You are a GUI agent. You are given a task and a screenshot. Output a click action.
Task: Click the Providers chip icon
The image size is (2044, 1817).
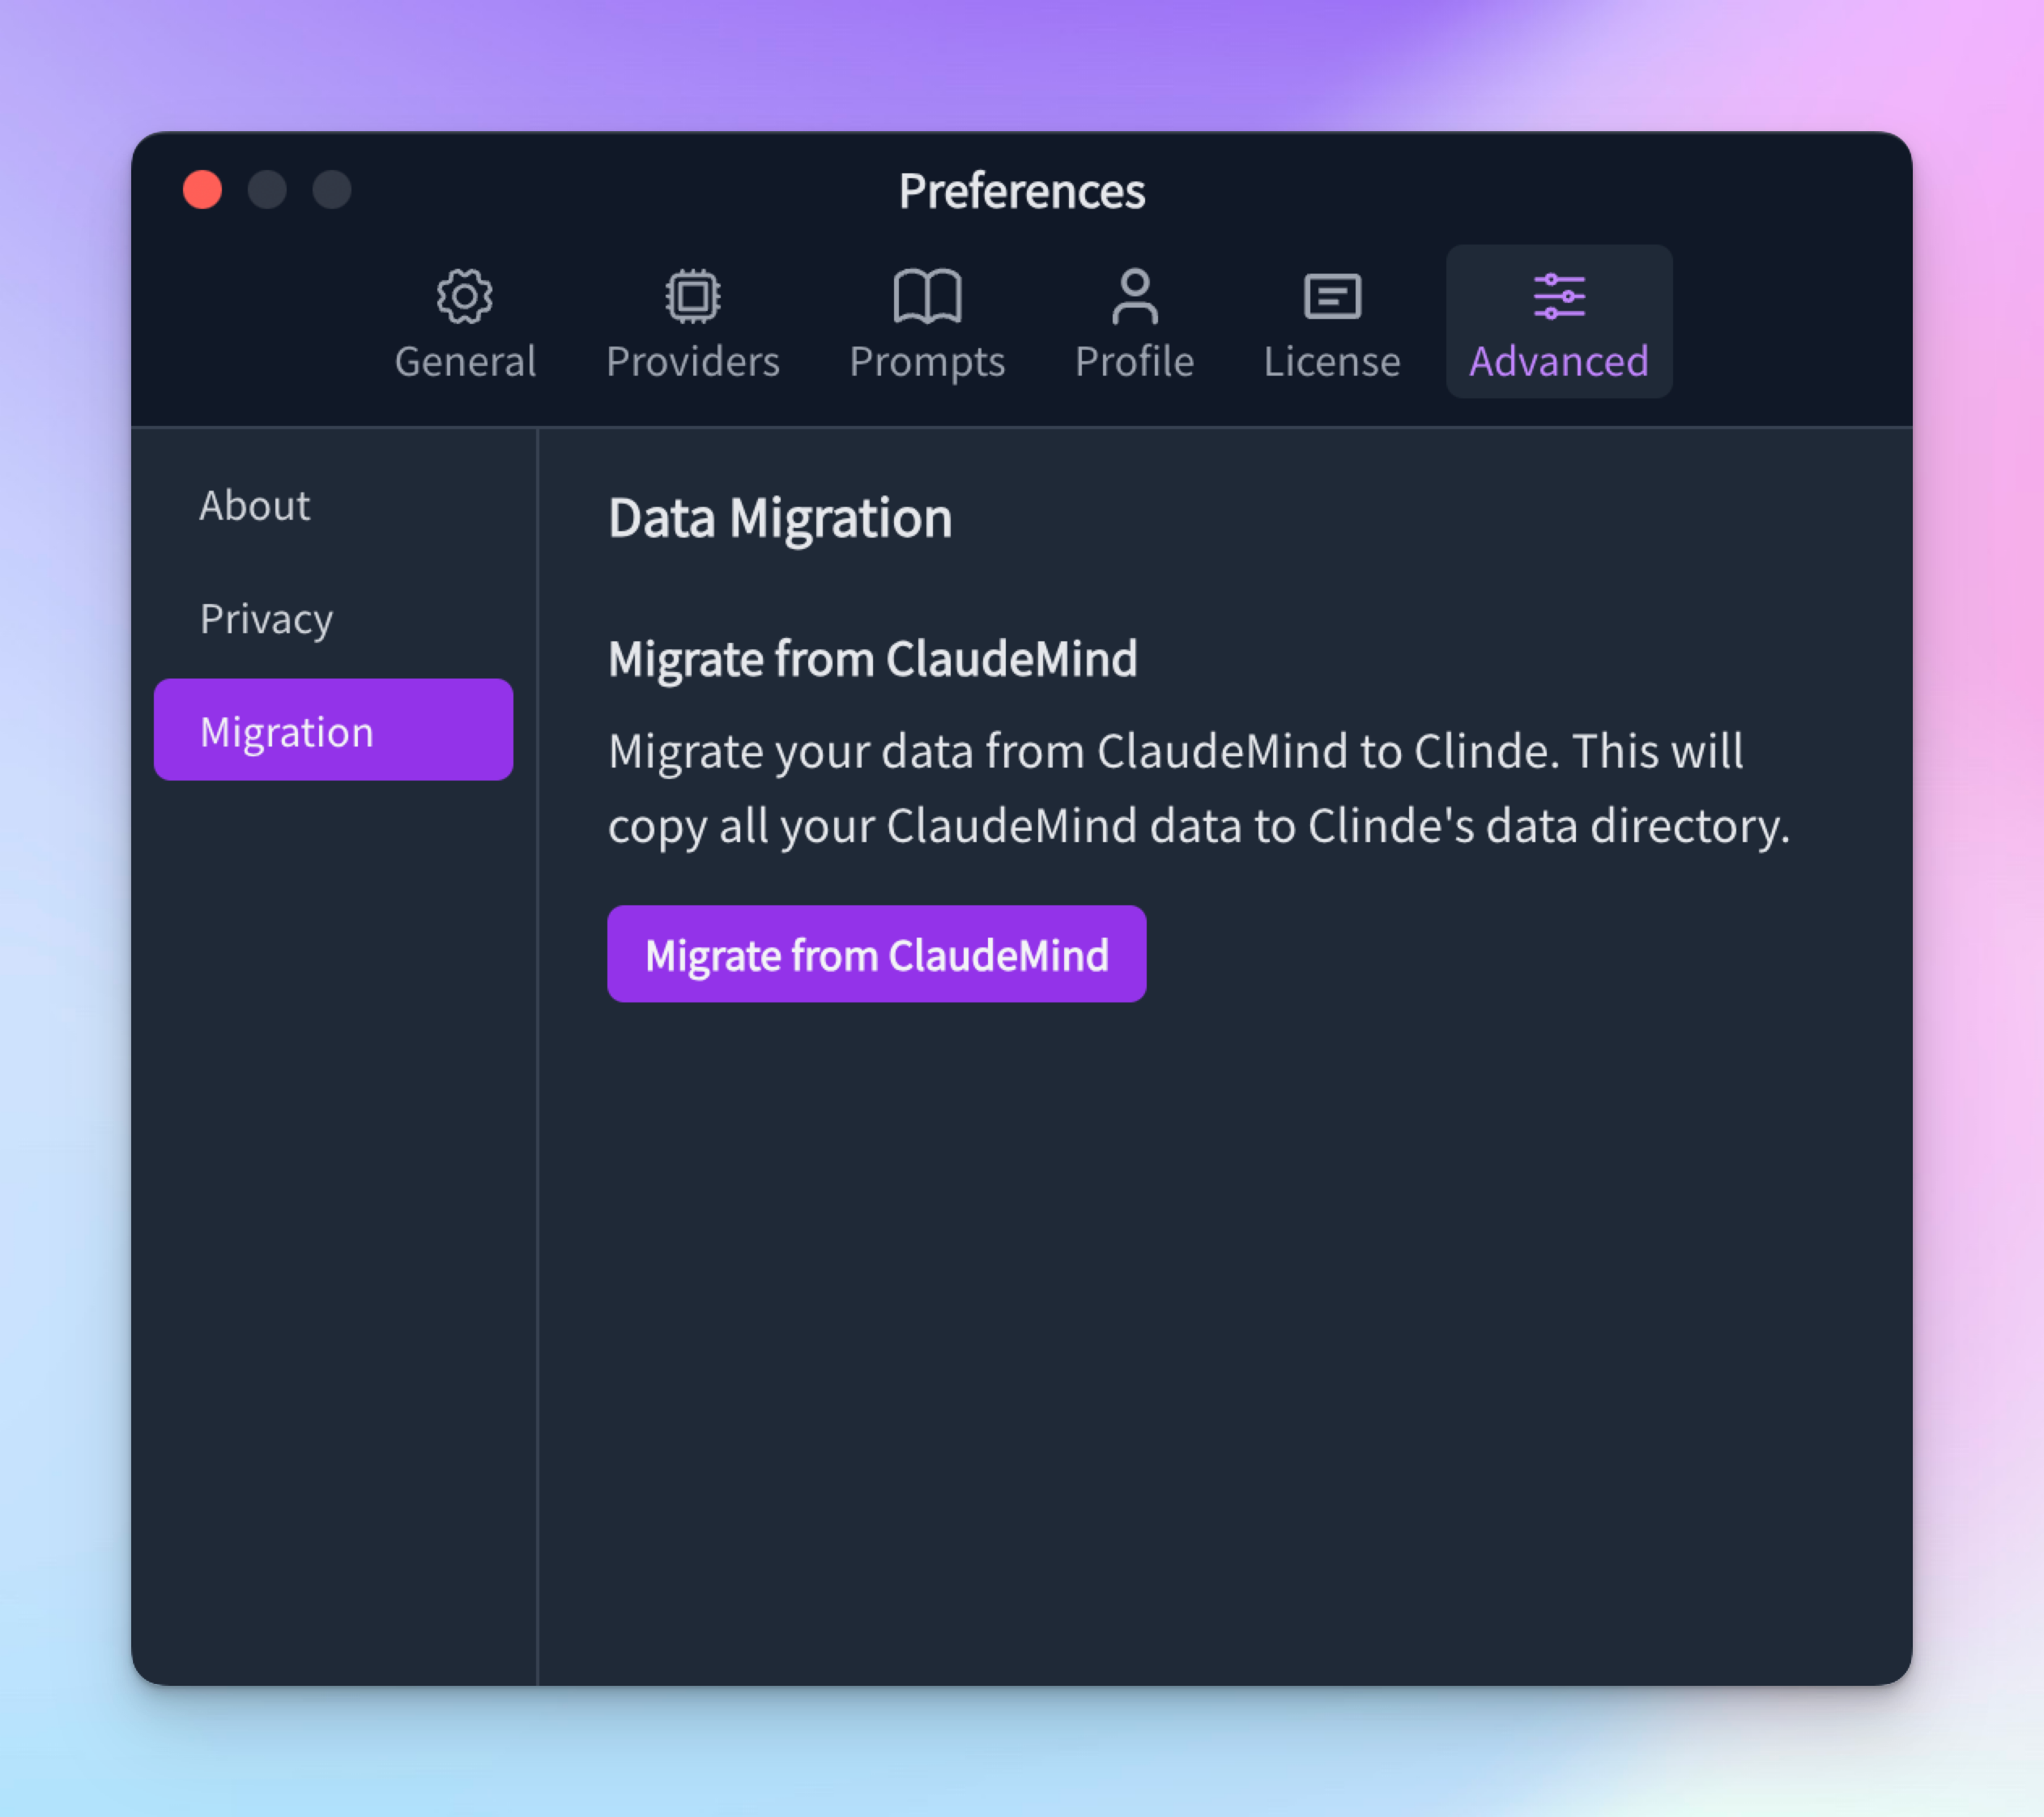click(692, 295)
